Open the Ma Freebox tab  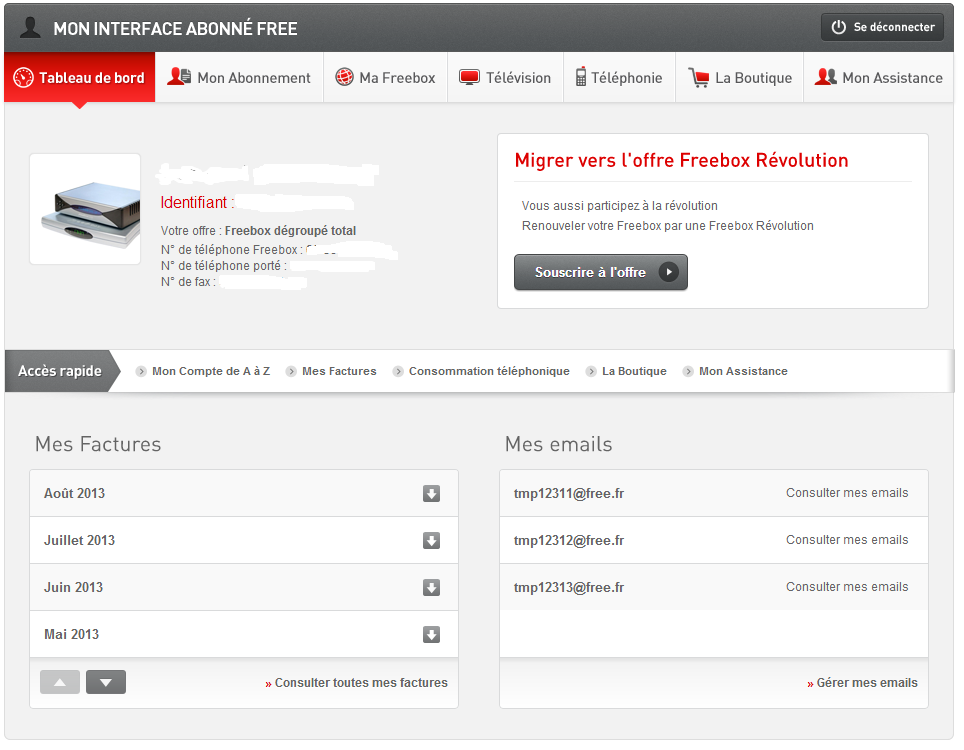coord(385,78)
